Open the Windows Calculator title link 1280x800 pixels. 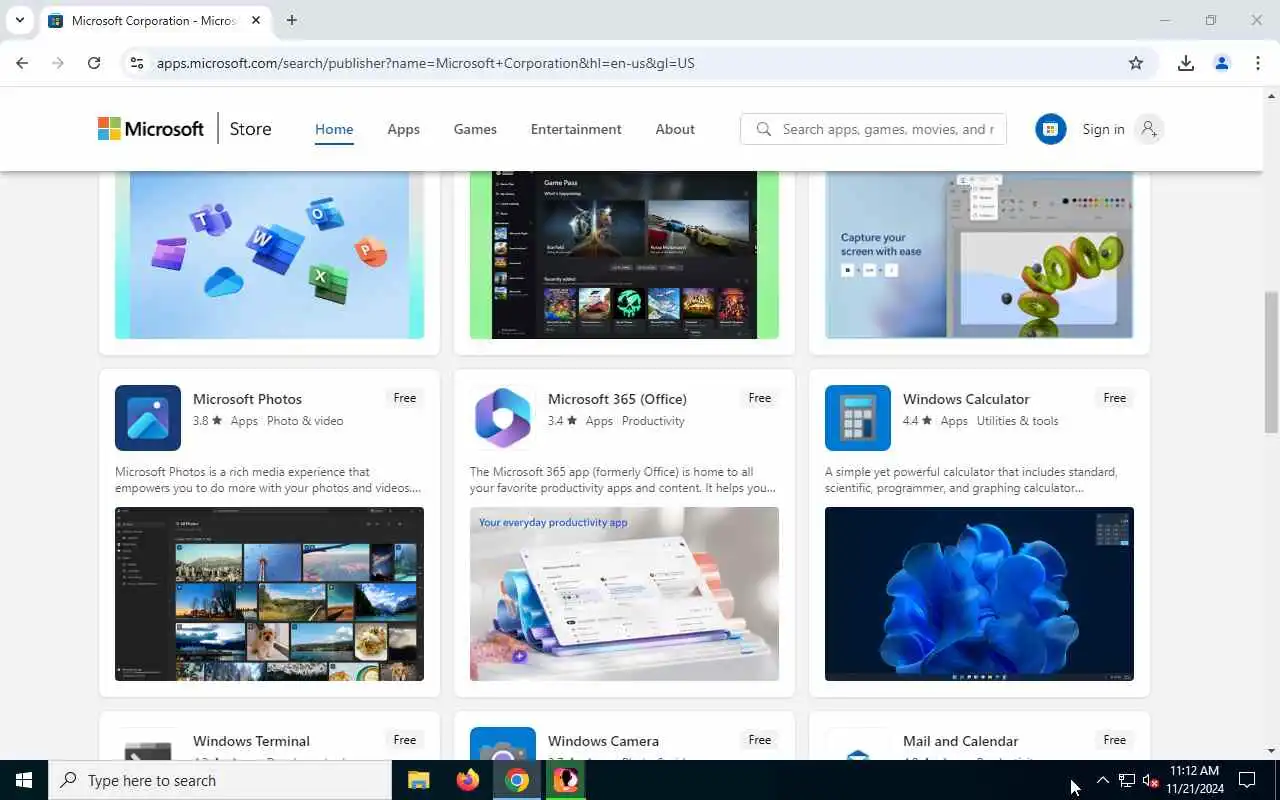(x=966, y=399)
